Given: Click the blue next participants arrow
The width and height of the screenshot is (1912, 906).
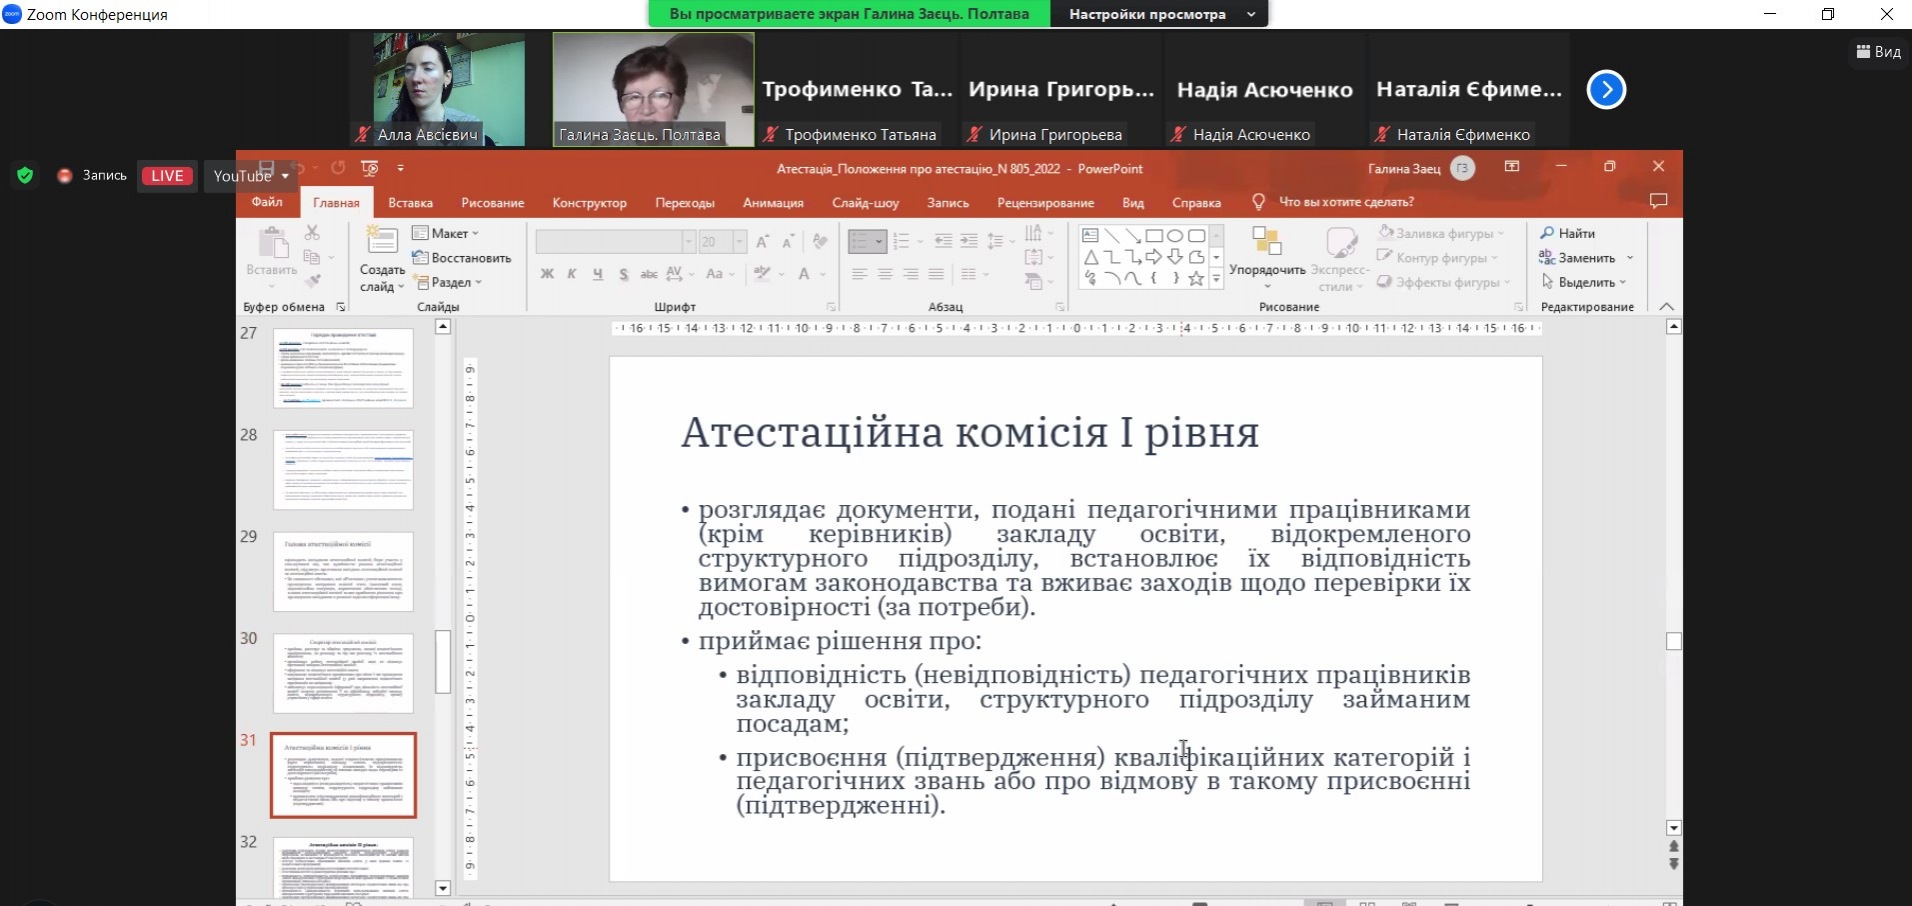Looking at the screenshot, I should (1606, 90).
